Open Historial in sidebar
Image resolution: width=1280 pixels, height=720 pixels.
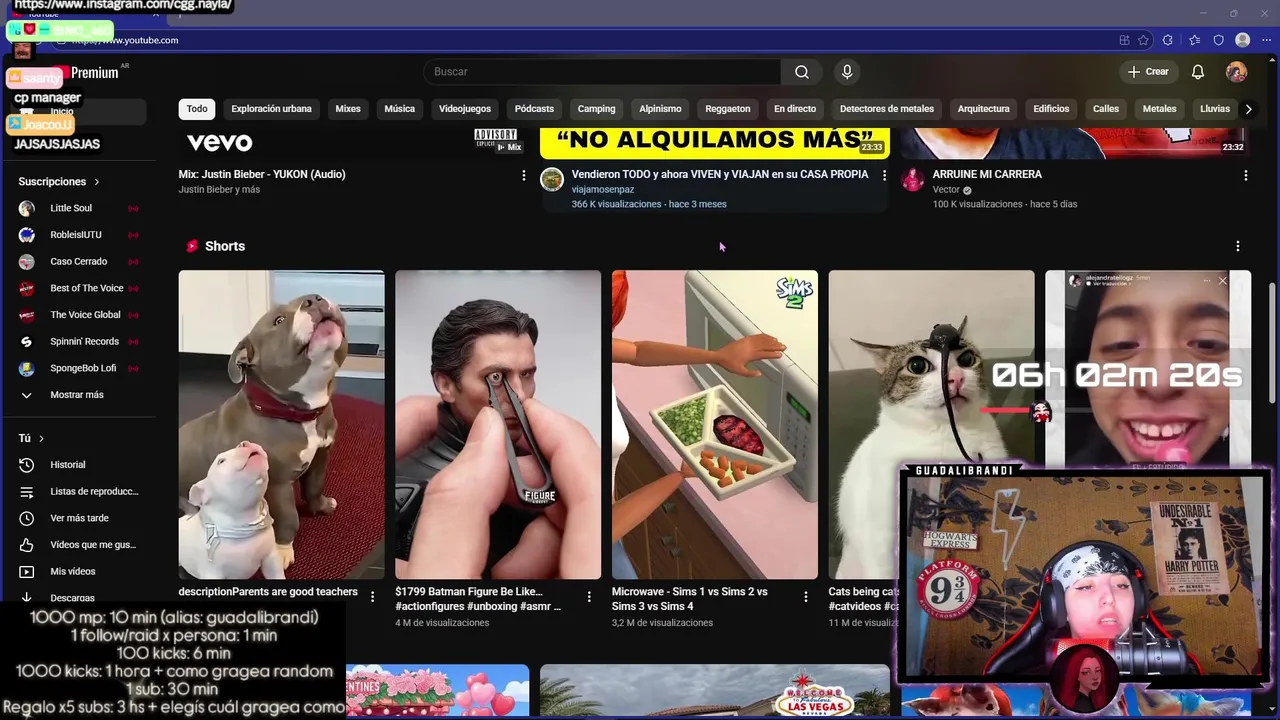click(80, 465)
